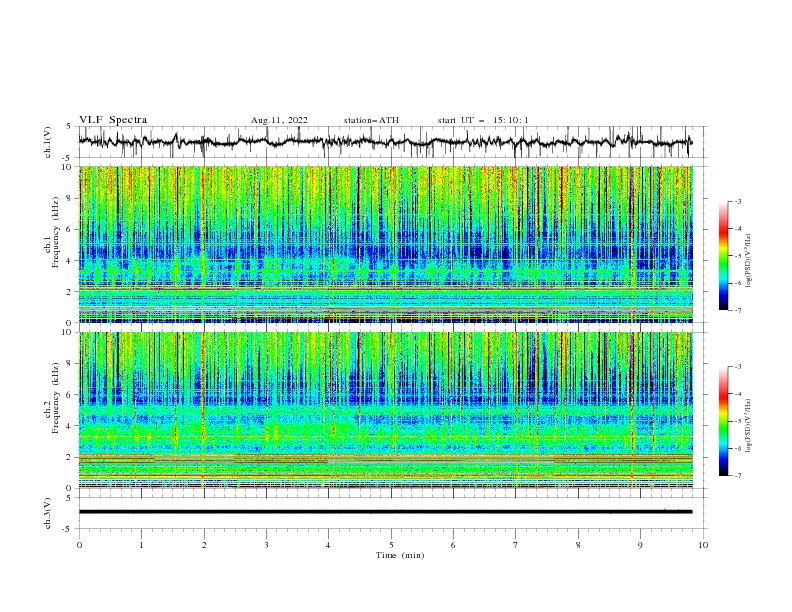Click the "4" kHz tick of ch.2 spectrogram

tap(70, 426)
